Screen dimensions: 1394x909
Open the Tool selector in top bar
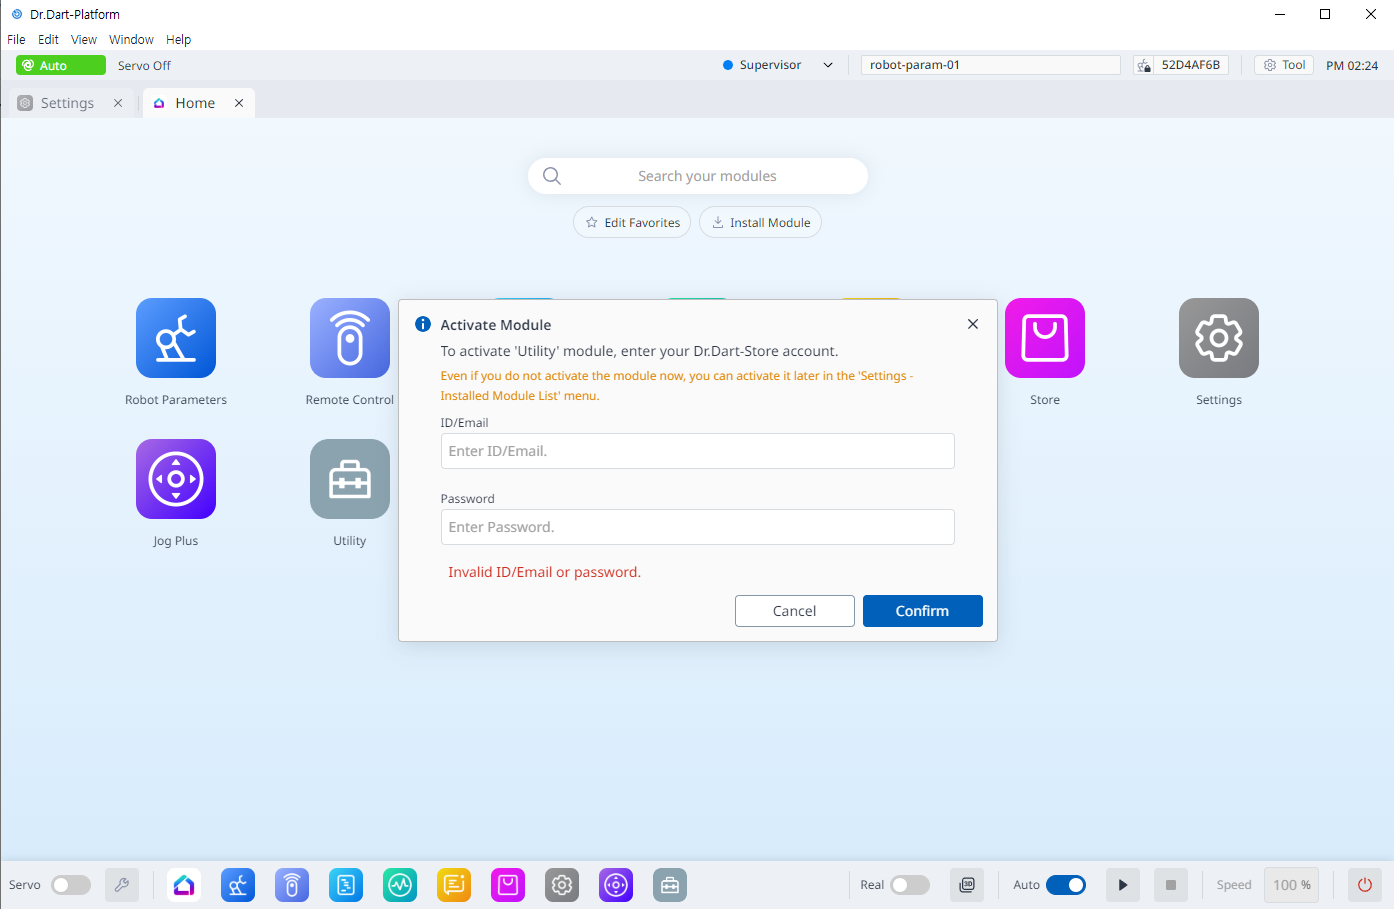pos(1284,65)
